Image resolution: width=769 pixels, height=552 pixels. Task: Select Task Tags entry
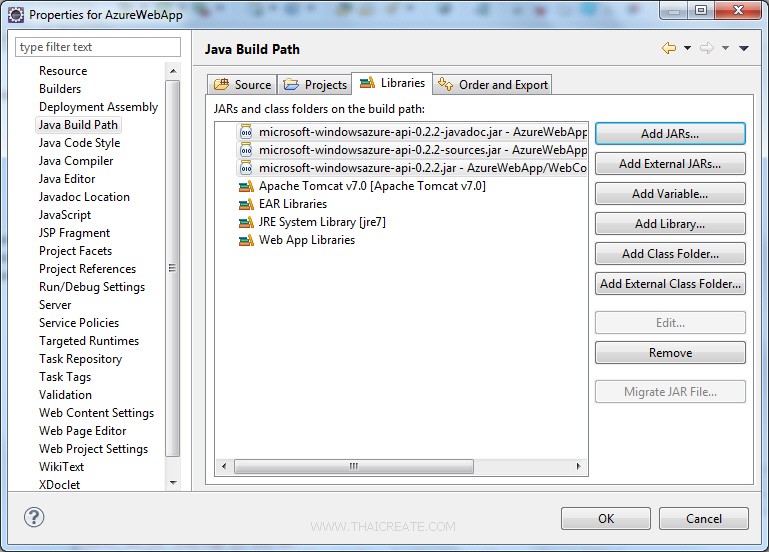[x=65, y=376]
